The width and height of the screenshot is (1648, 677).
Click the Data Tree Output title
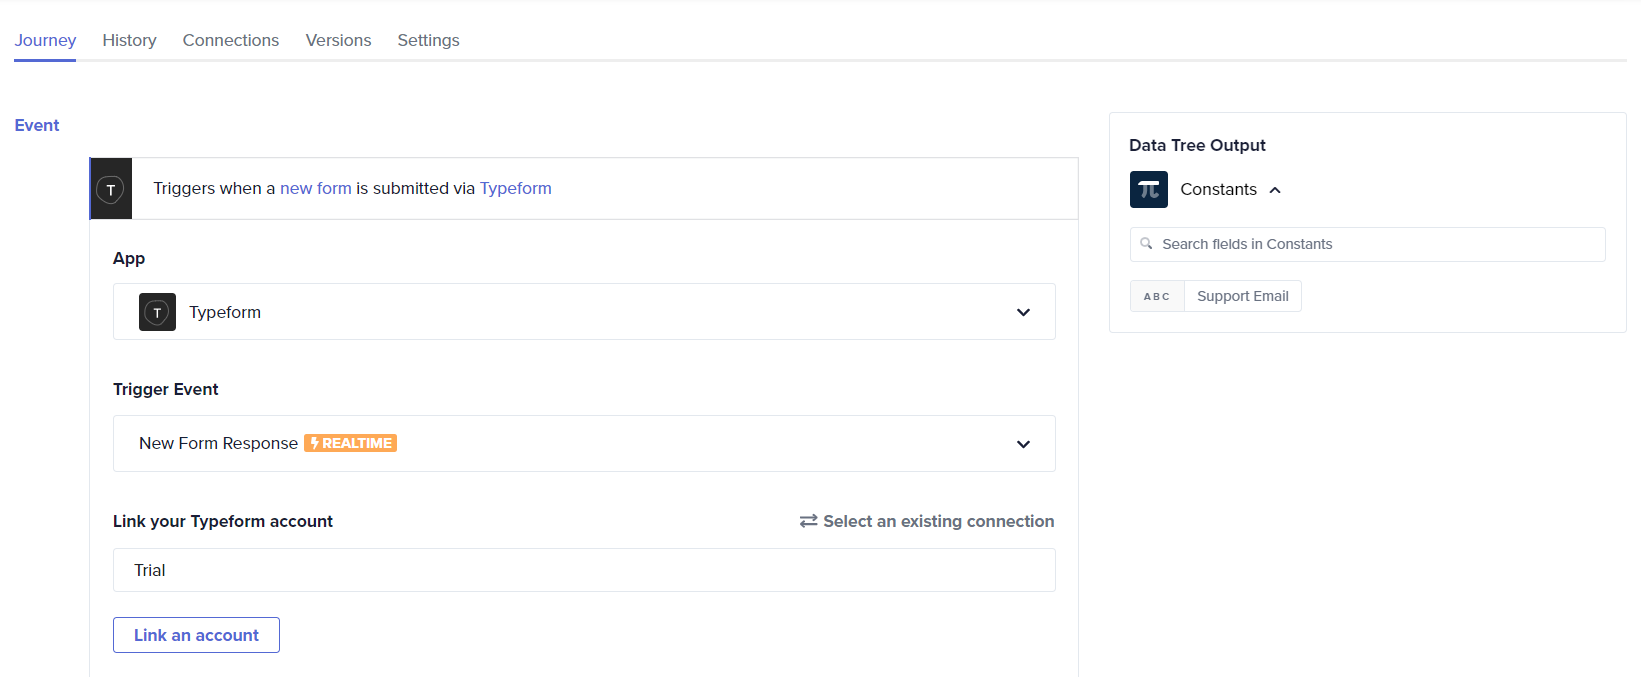point(1197,145)
